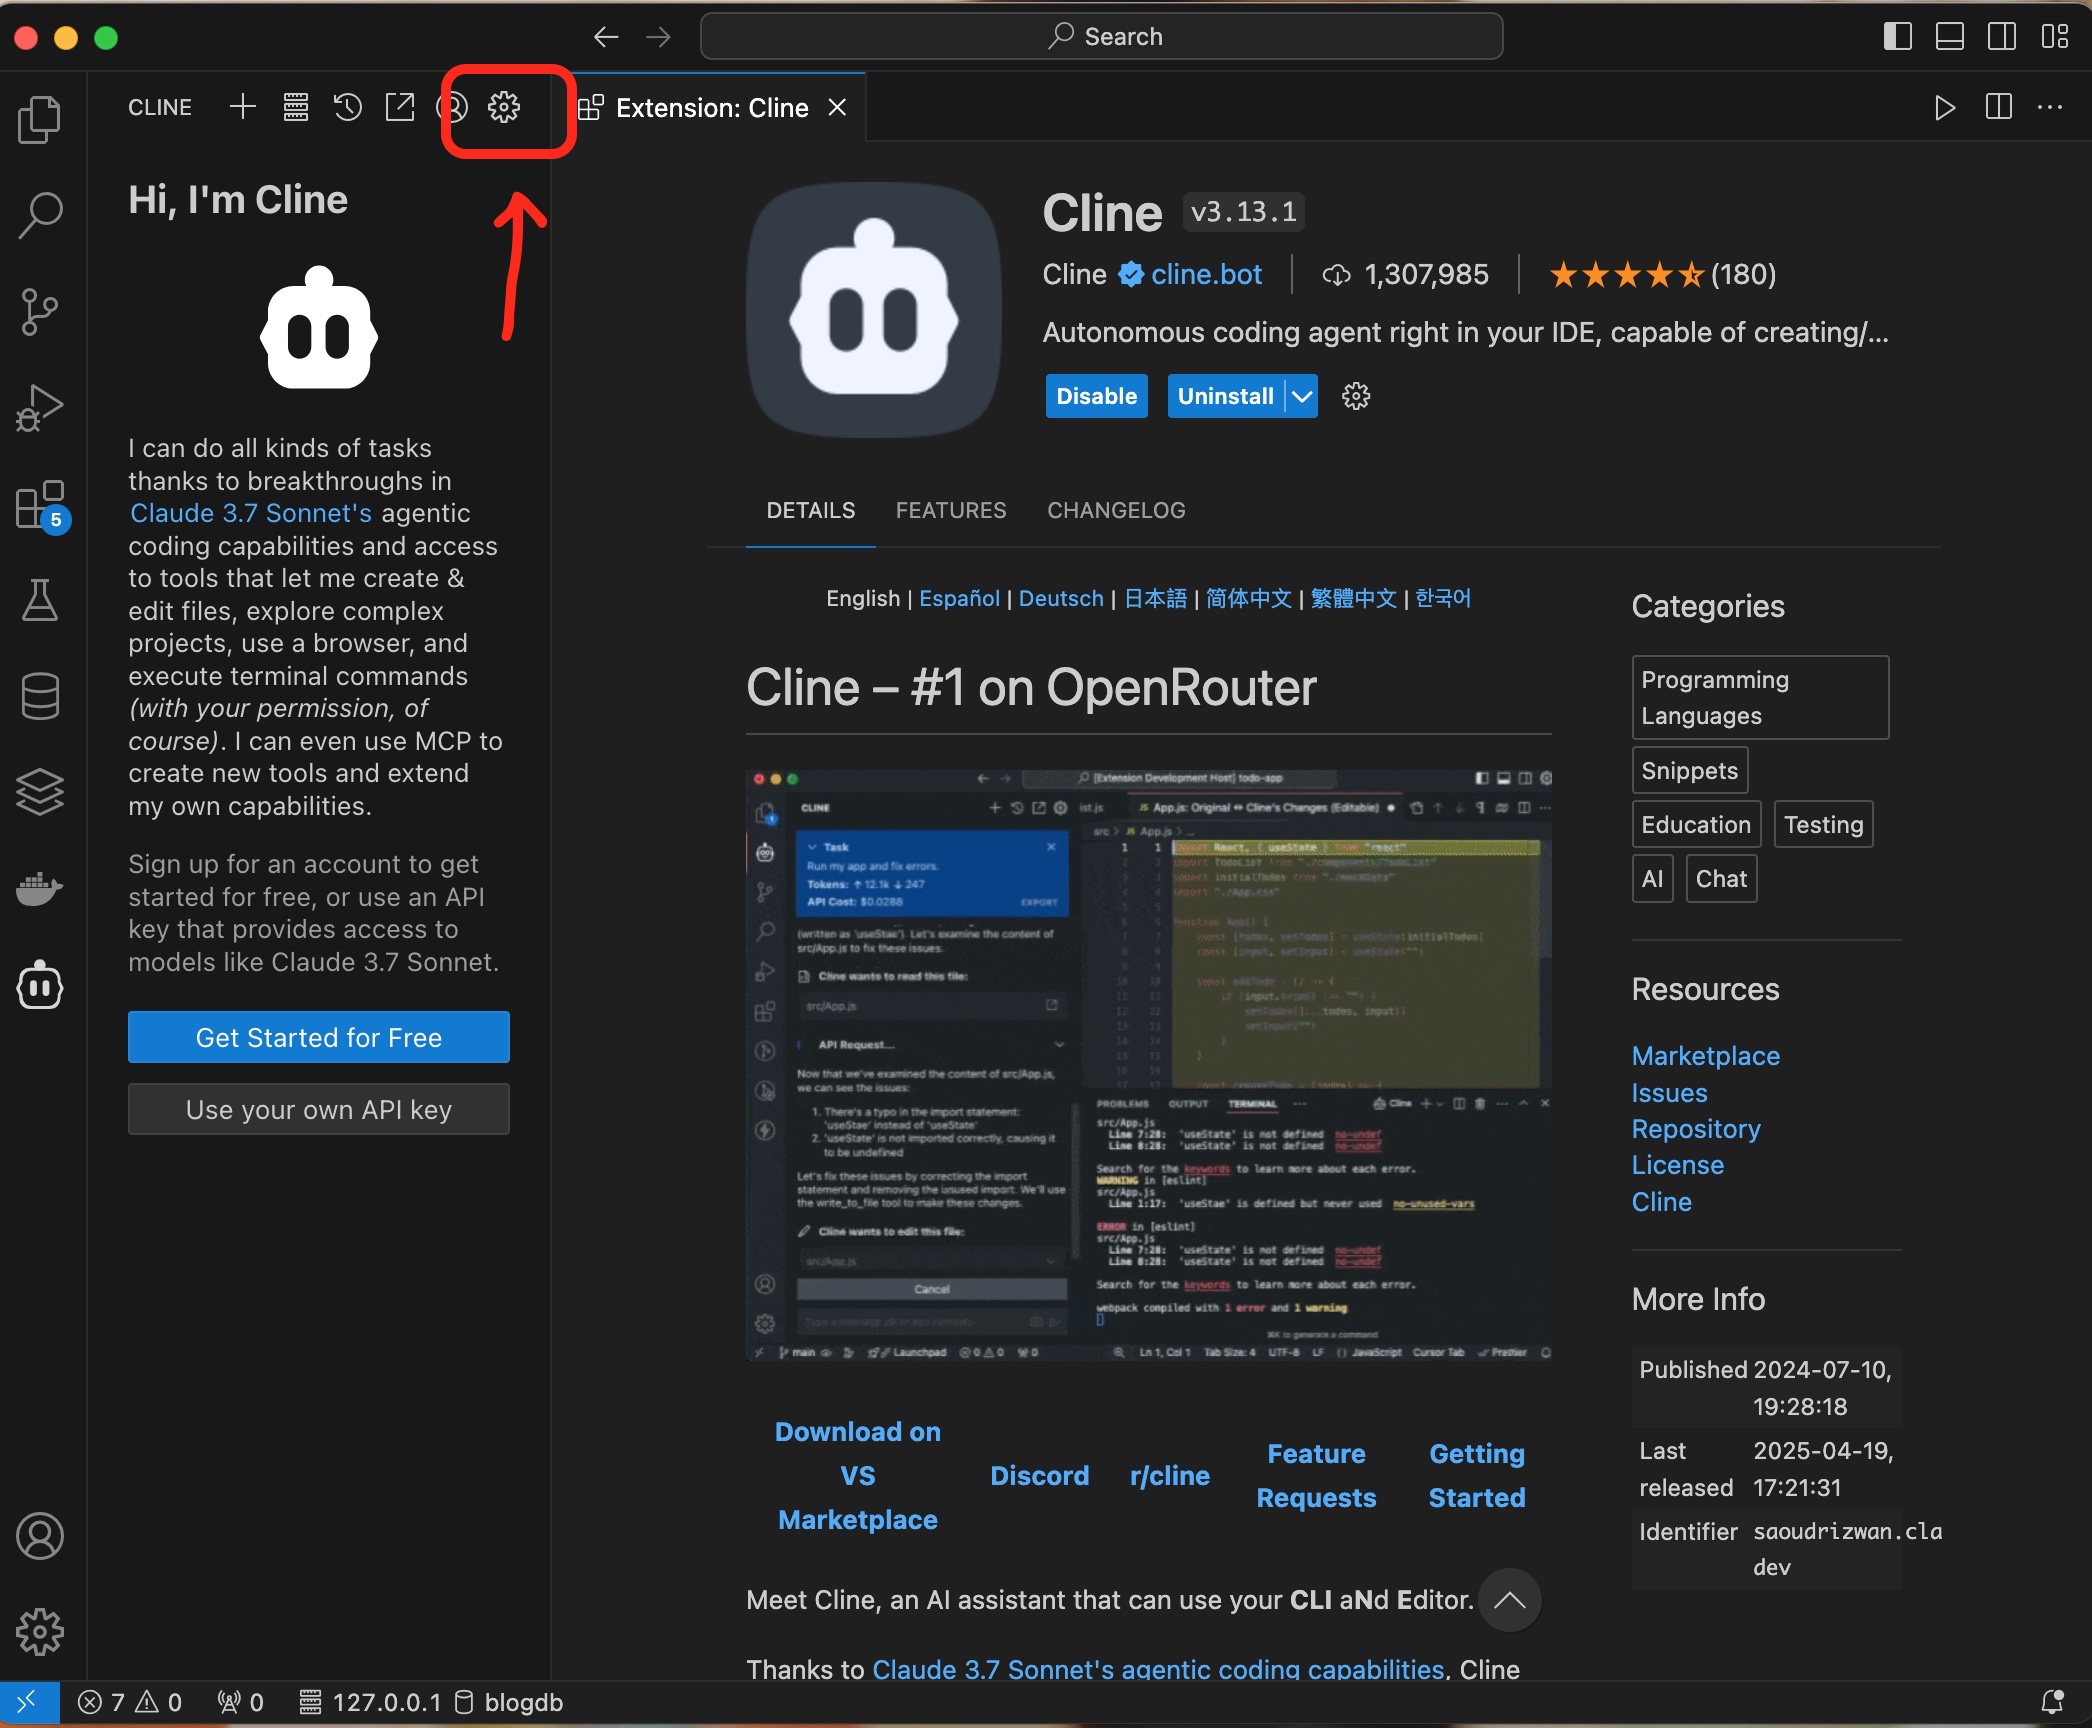Image resolution: width=2092 pixels, height=1728 pixels.
Task: Toggle secondary side bar visibility
Action: click(x=2002, y=37)
